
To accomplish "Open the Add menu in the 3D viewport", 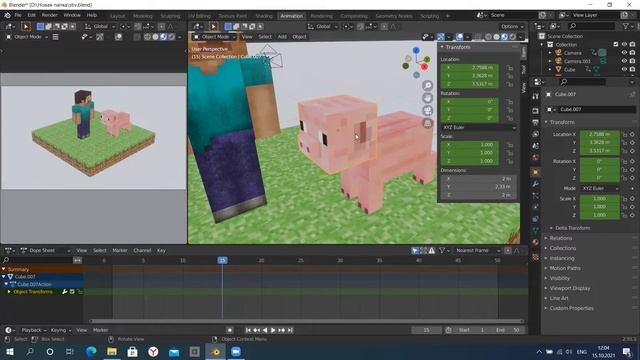I will (x=282, y=37).
